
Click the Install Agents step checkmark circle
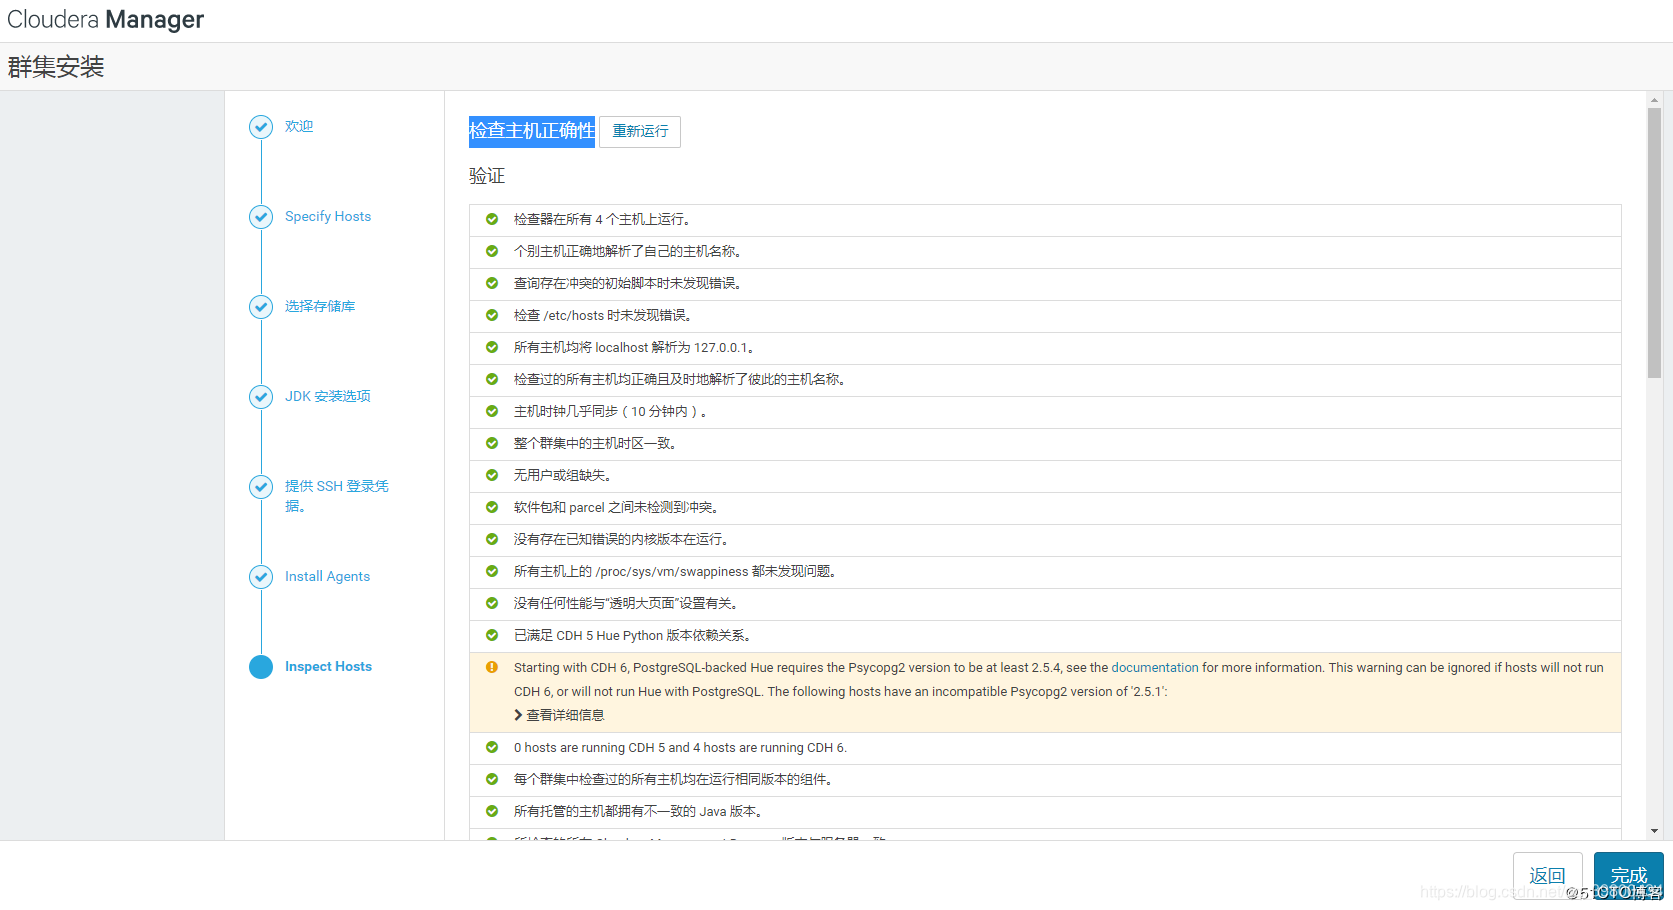(261, 577)
